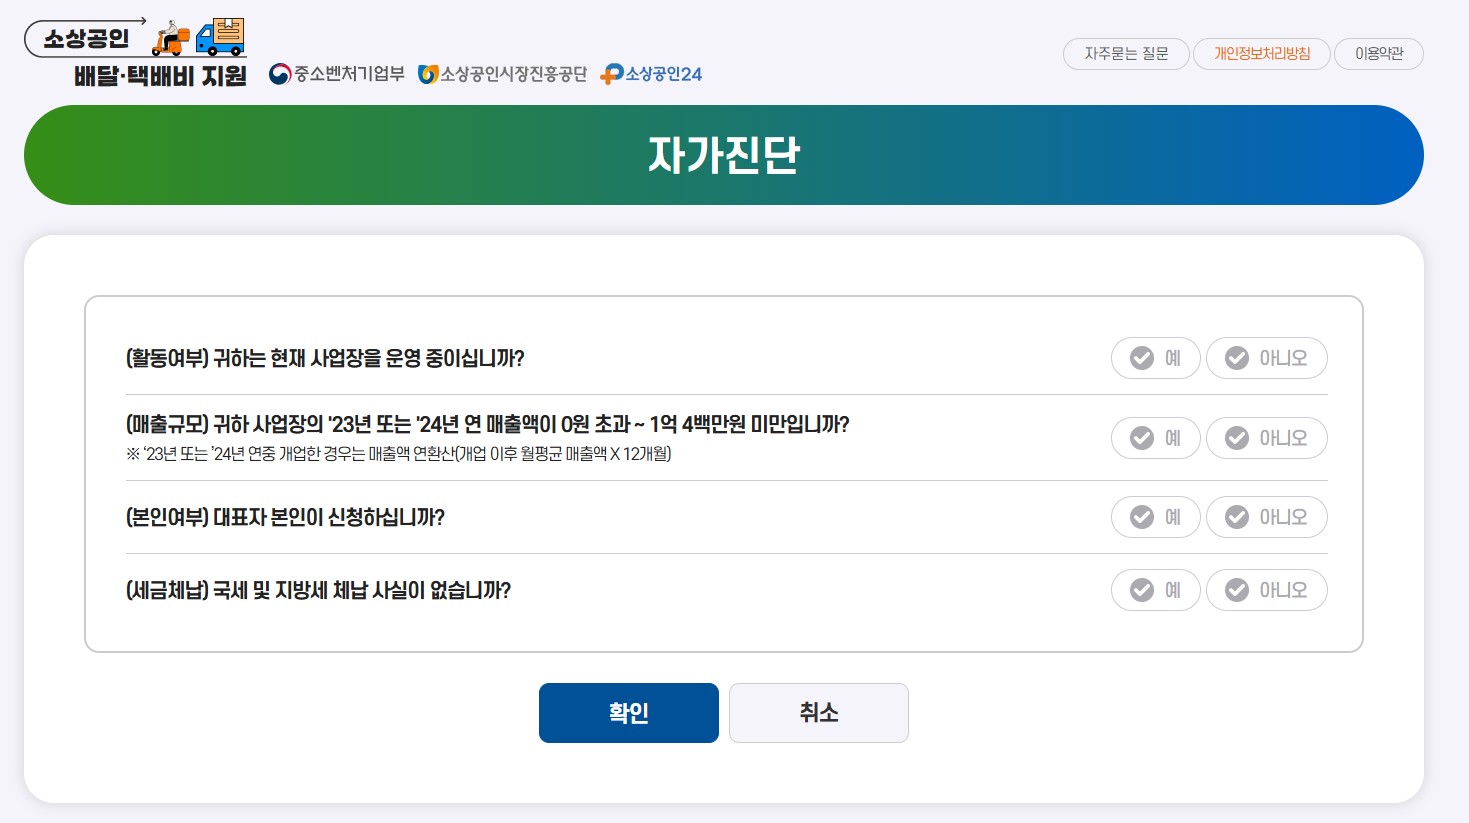
Task: Select 아니오 for the 본인여부 question
Action: click(x=1267, y=517)
